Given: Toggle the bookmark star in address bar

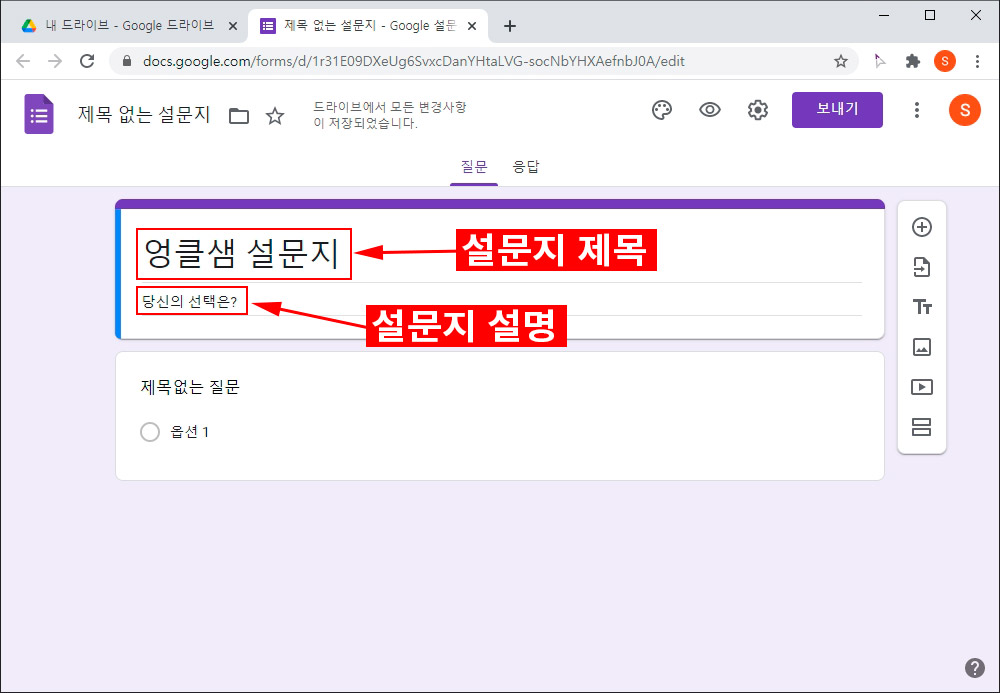Looking at the screenshot, I should 840,61.
